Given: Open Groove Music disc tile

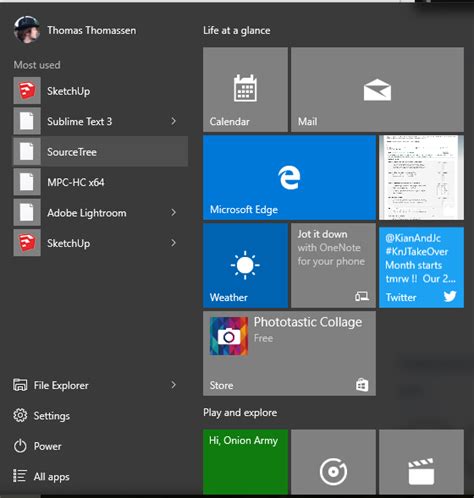Looking at the screenshot, I should 333,462.
